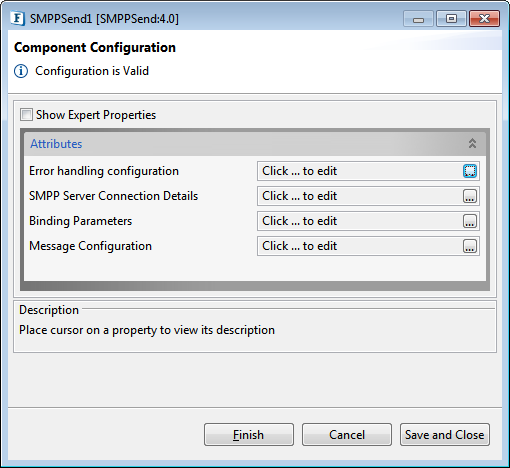Viewport: 510px width, 468px height.
Task: Maximize the SMPPSend1 dialog window
Action: 451,19
